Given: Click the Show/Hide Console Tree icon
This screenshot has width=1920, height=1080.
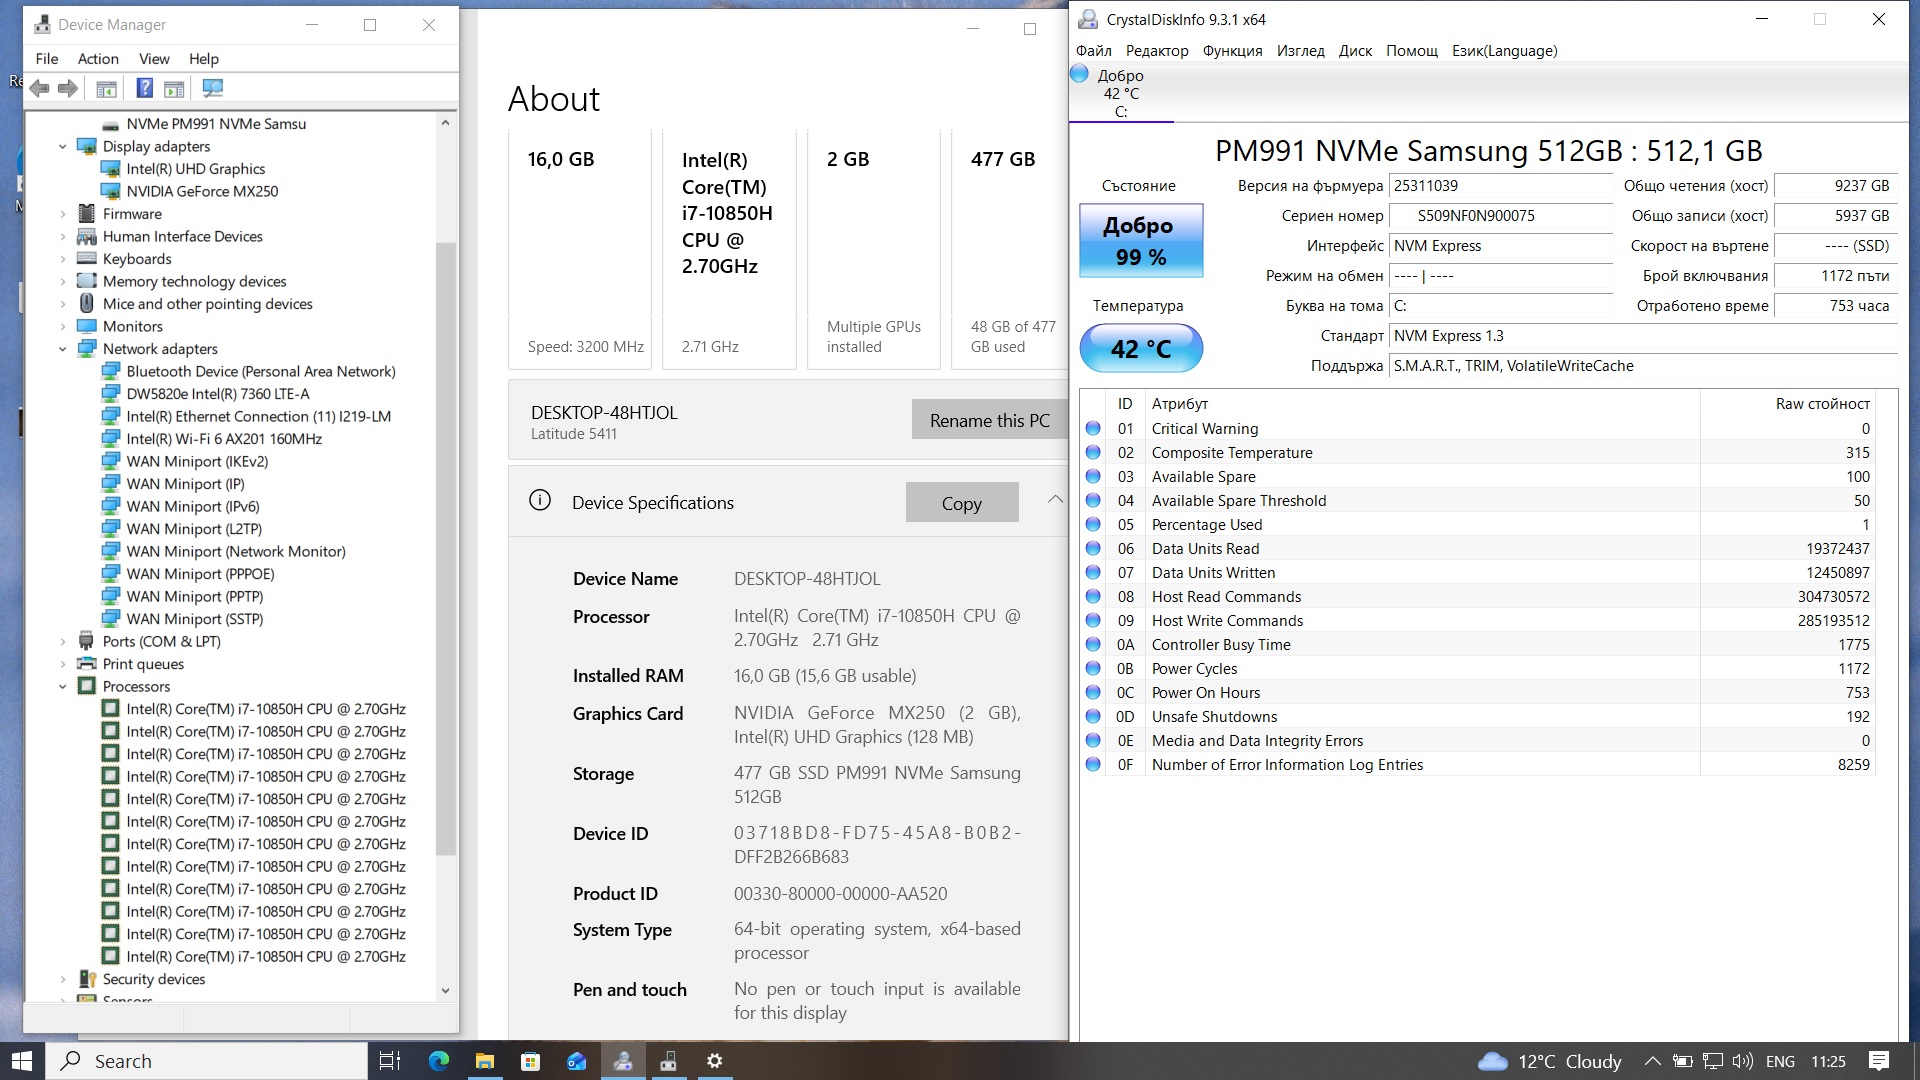Looking at the screenshot, I should point(106,89).
